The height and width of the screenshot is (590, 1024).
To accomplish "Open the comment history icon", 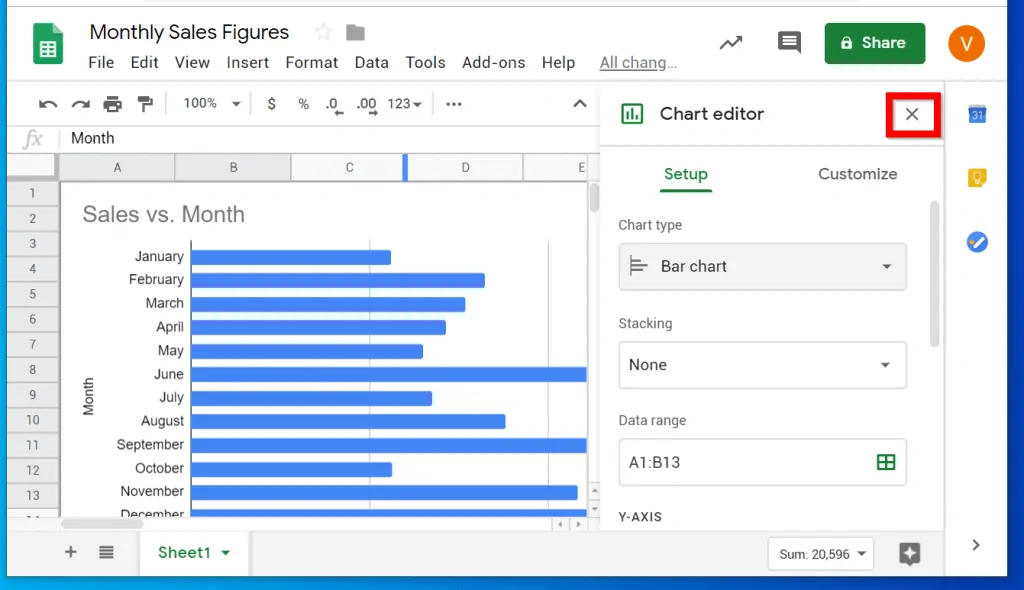I will [x=789, y=43].
